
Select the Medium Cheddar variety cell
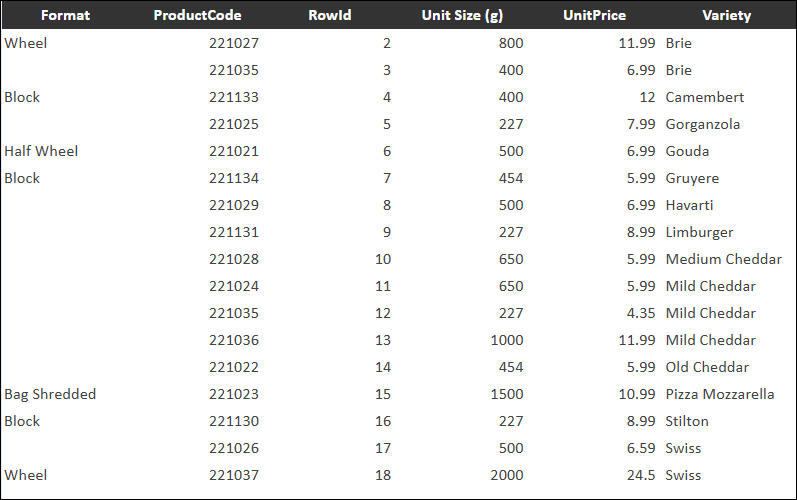[723, 259]
